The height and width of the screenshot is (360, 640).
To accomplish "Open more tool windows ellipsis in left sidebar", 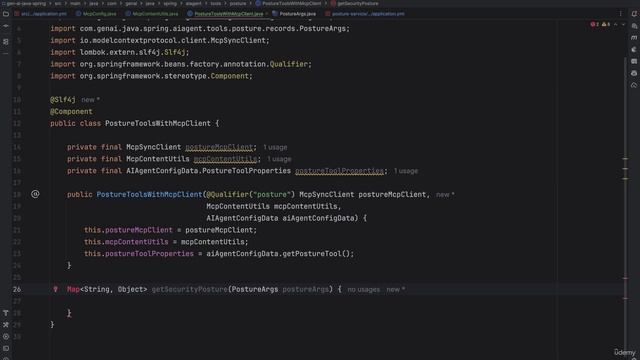I will (x=6, y=53).
